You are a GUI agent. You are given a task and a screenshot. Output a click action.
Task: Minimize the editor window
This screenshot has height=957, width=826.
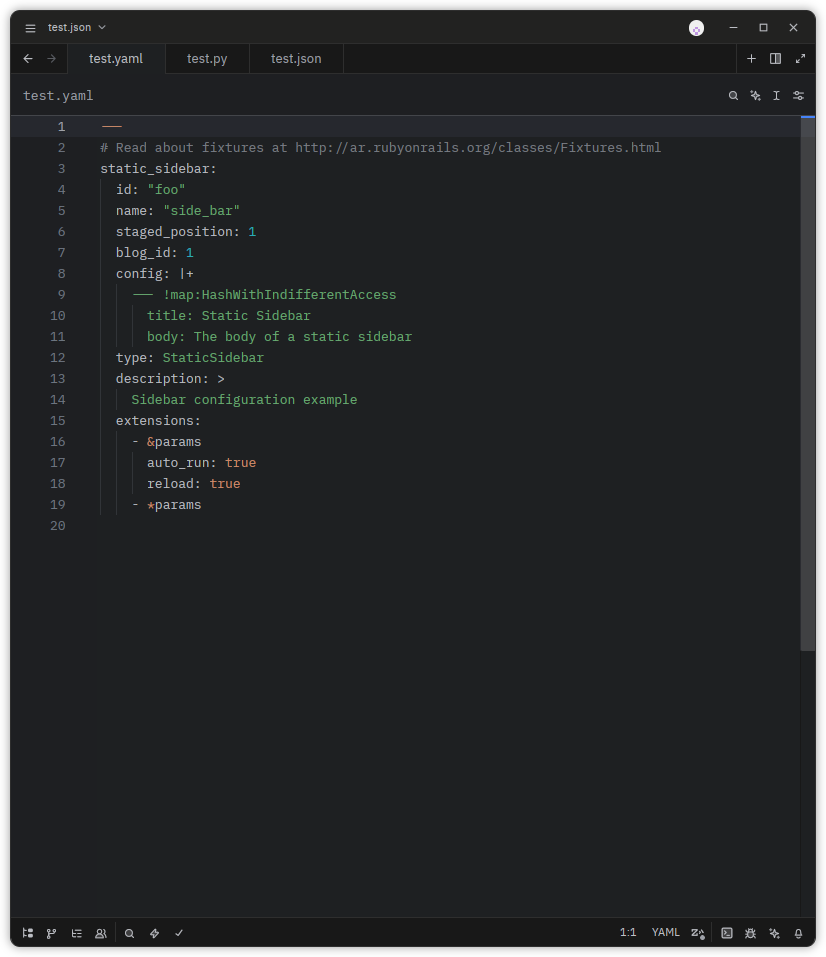coord(733,28)
